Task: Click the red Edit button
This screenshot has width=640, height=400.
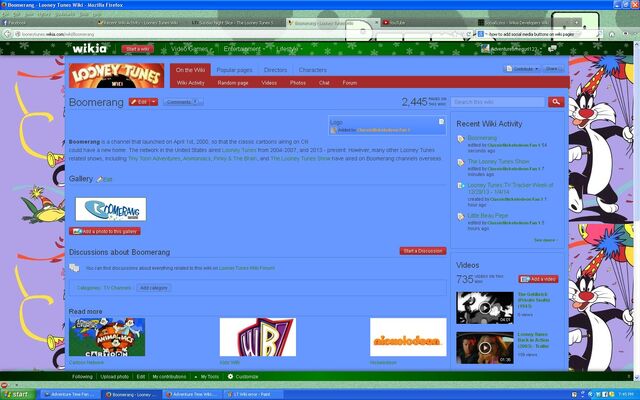Action: pyautogui.click(x=139, y=102)
